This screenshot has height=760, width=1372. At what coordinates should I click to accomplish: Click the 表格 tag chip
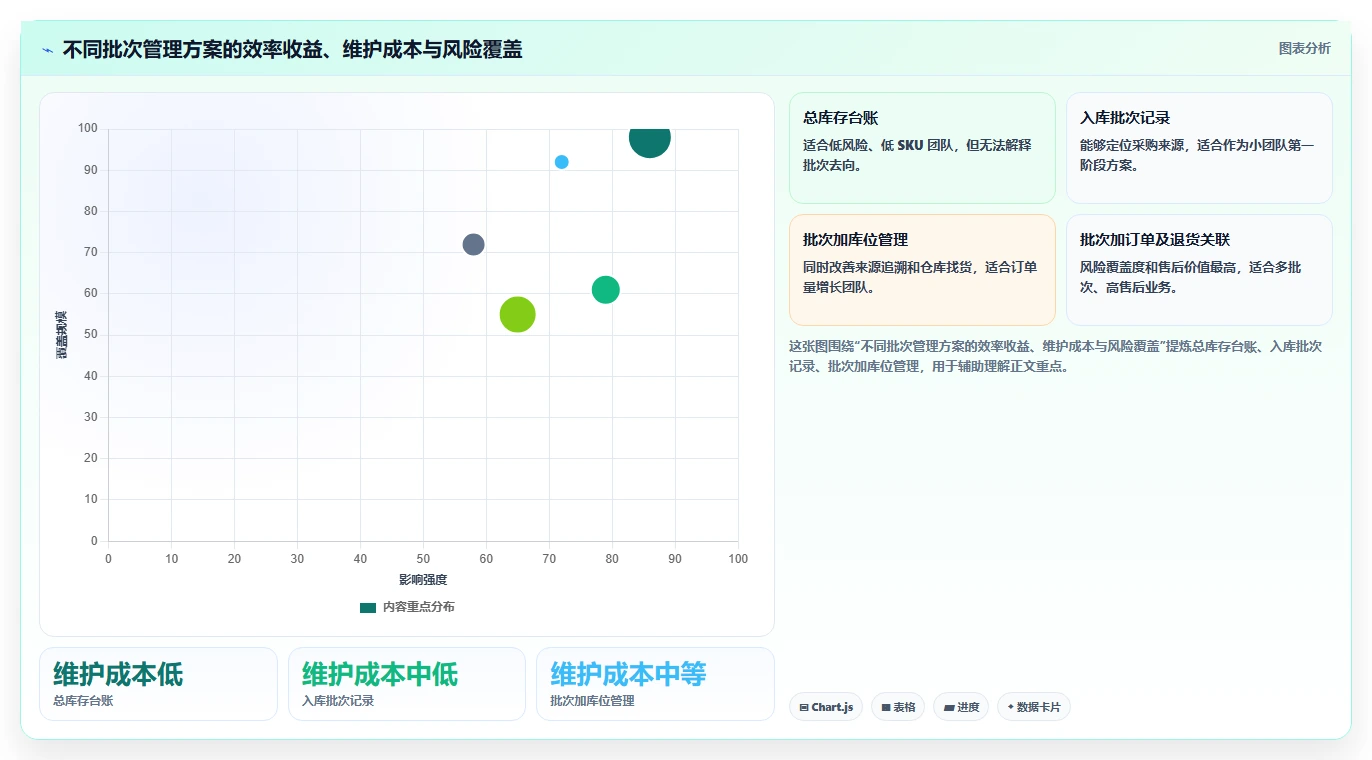pos(898,707)
